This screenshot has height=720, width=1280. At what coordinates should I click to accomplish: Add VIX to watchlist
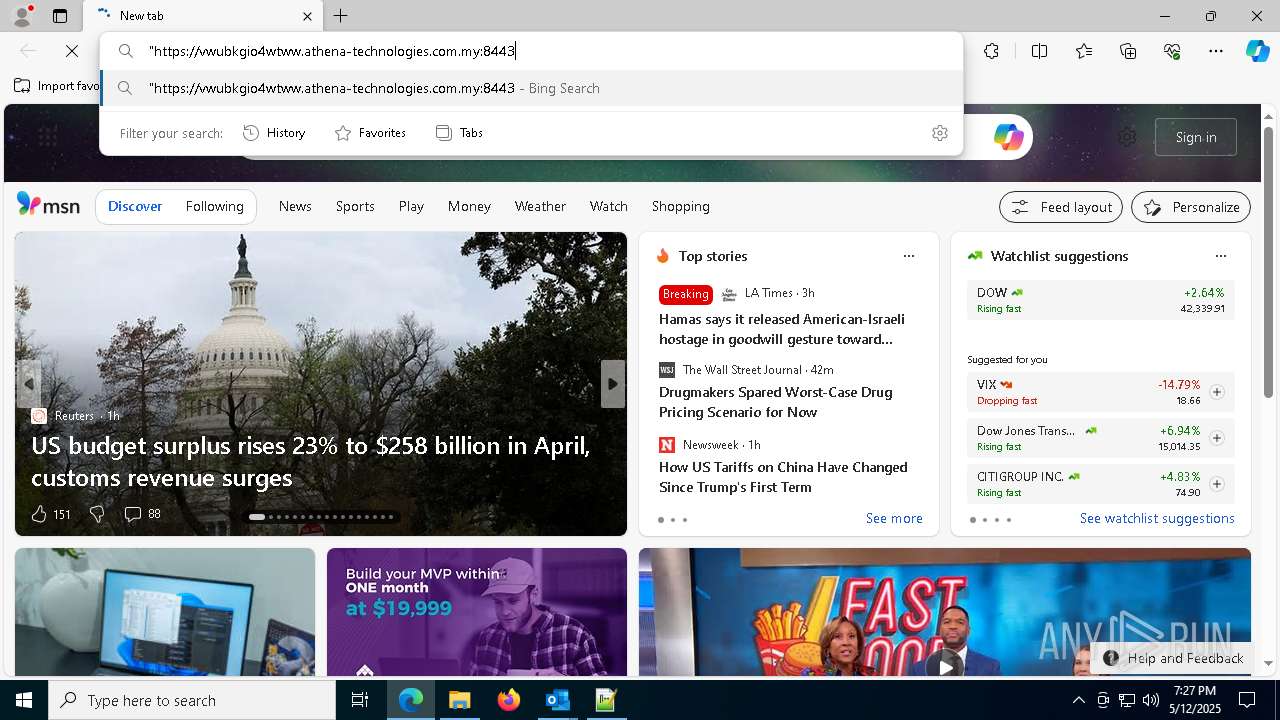pyautogui.click(x=1217, y=392)
